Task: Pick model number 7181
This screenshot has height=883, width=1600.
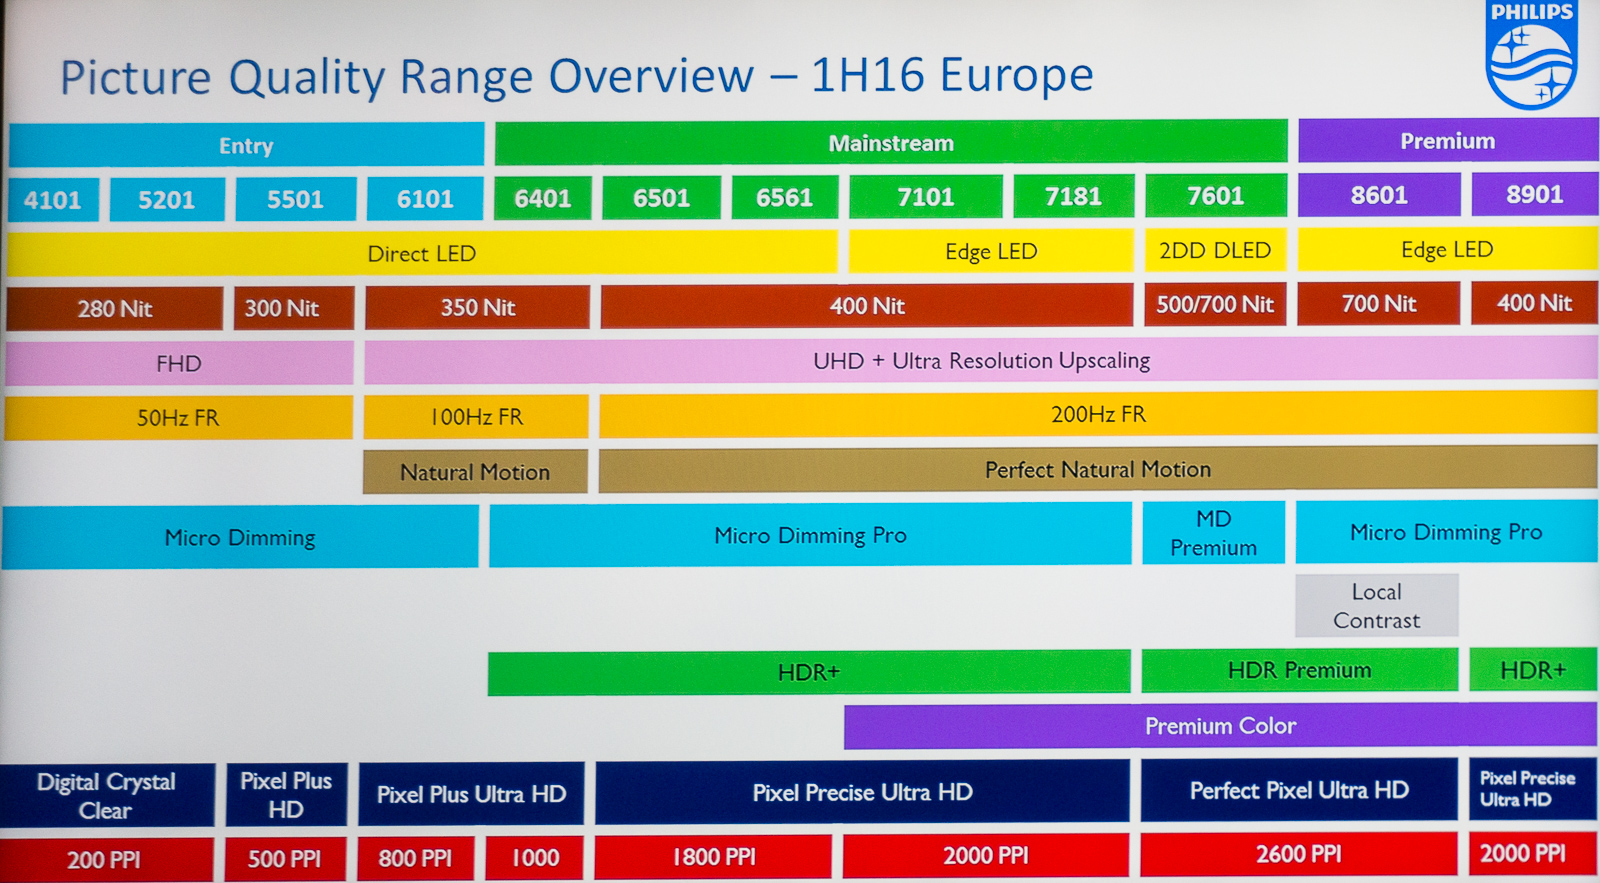Action: coord(1074,196)
